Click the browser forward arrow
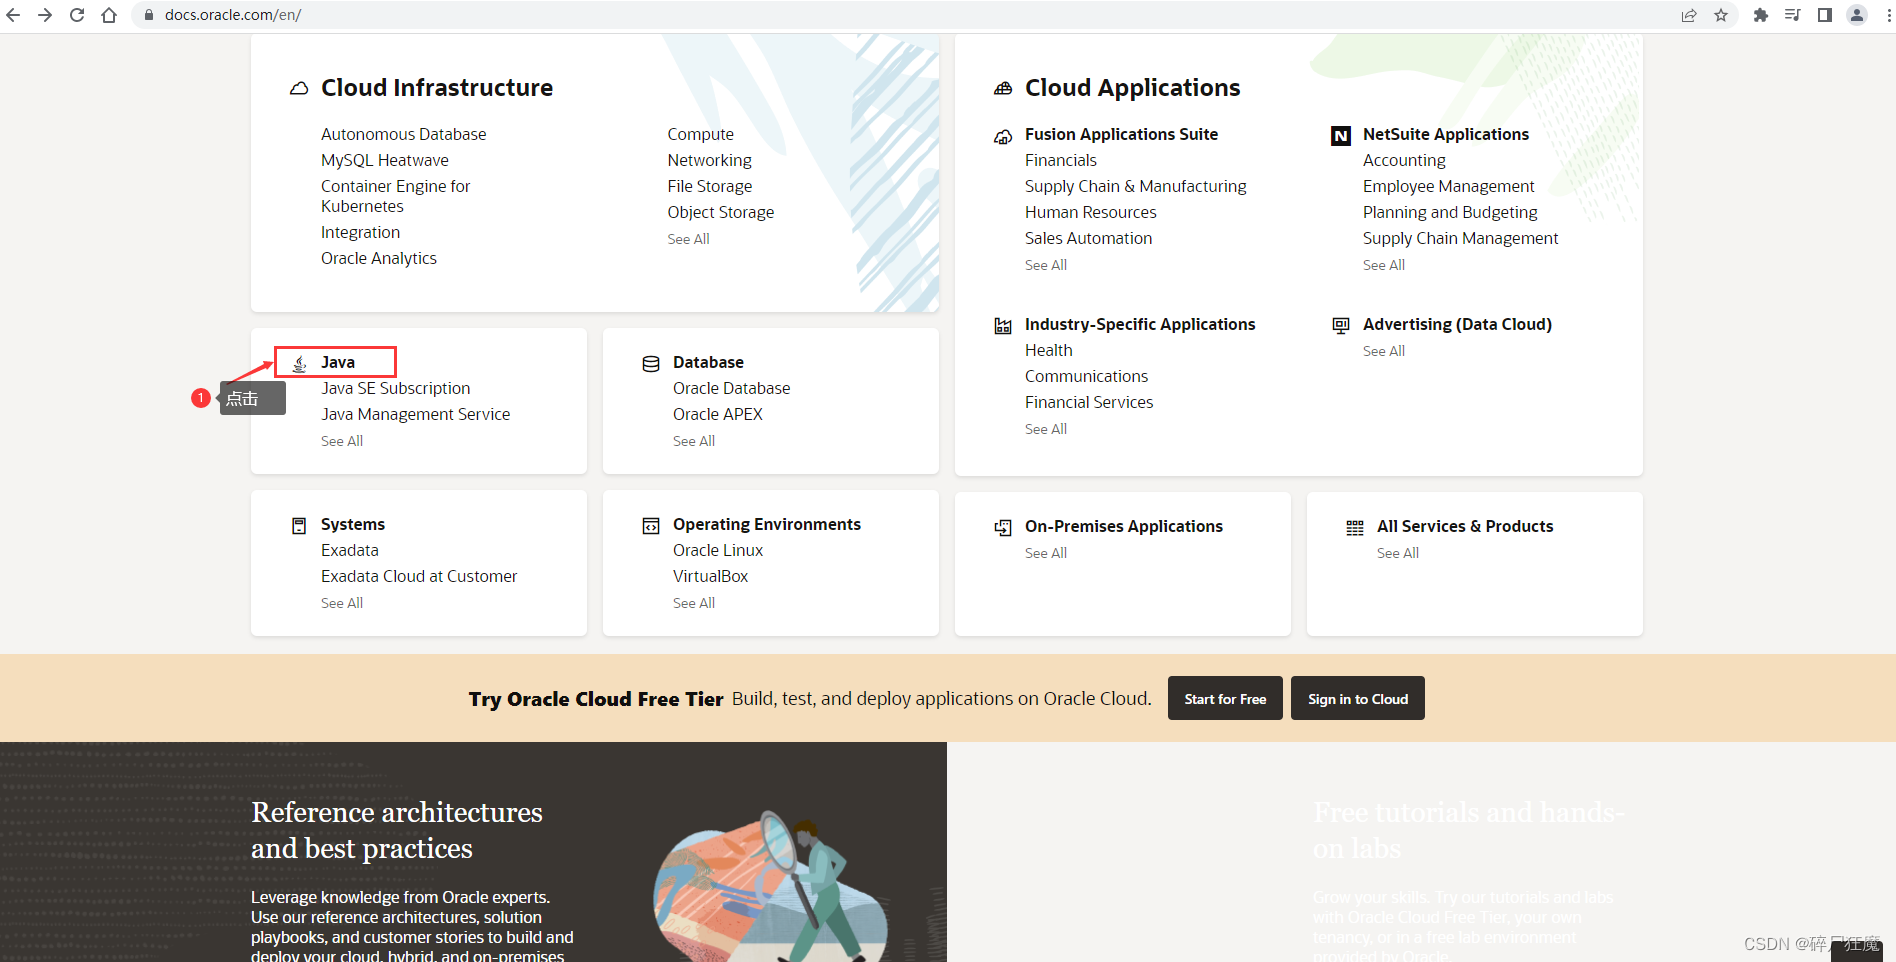Screen dimensions: 1896x962 pos(45,15)
